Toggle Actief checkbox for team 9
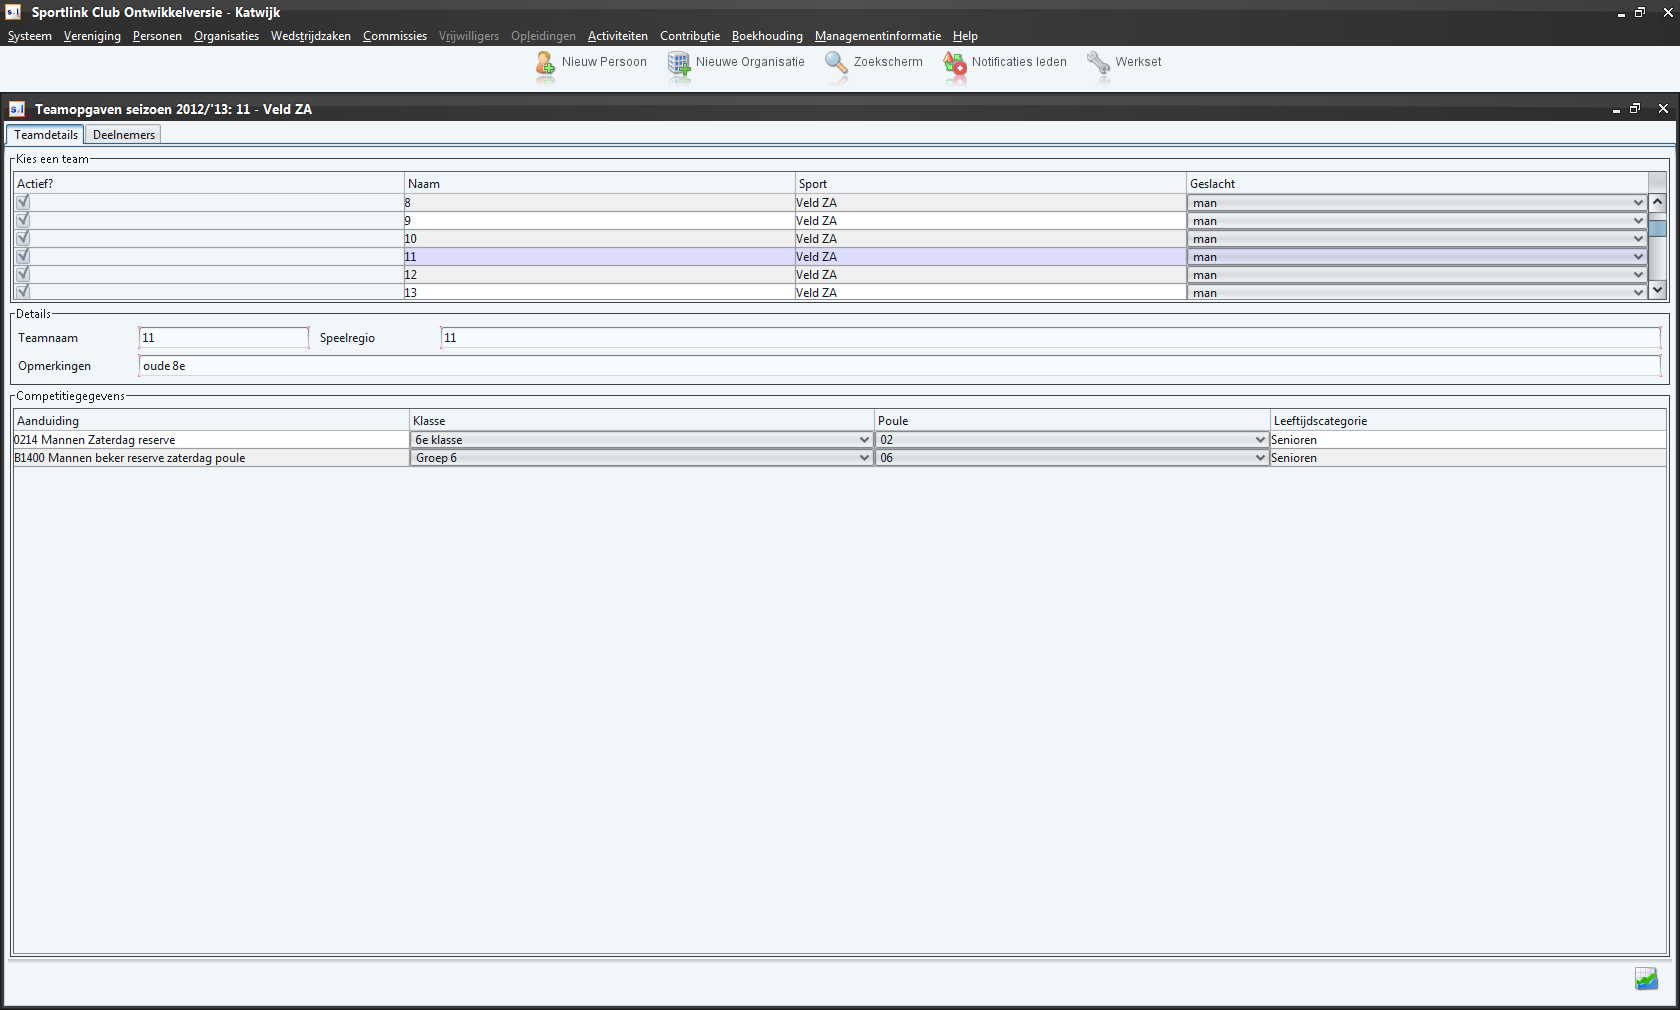This screenshot has height=1010, width=1680. tap(23, 220)
